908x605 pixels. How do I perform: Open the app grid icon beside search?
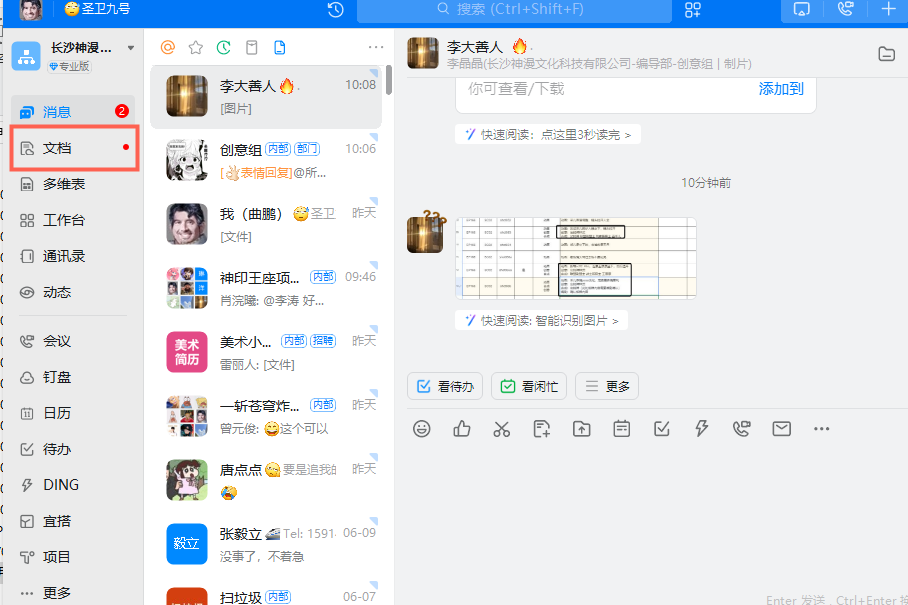pos(693,10)
